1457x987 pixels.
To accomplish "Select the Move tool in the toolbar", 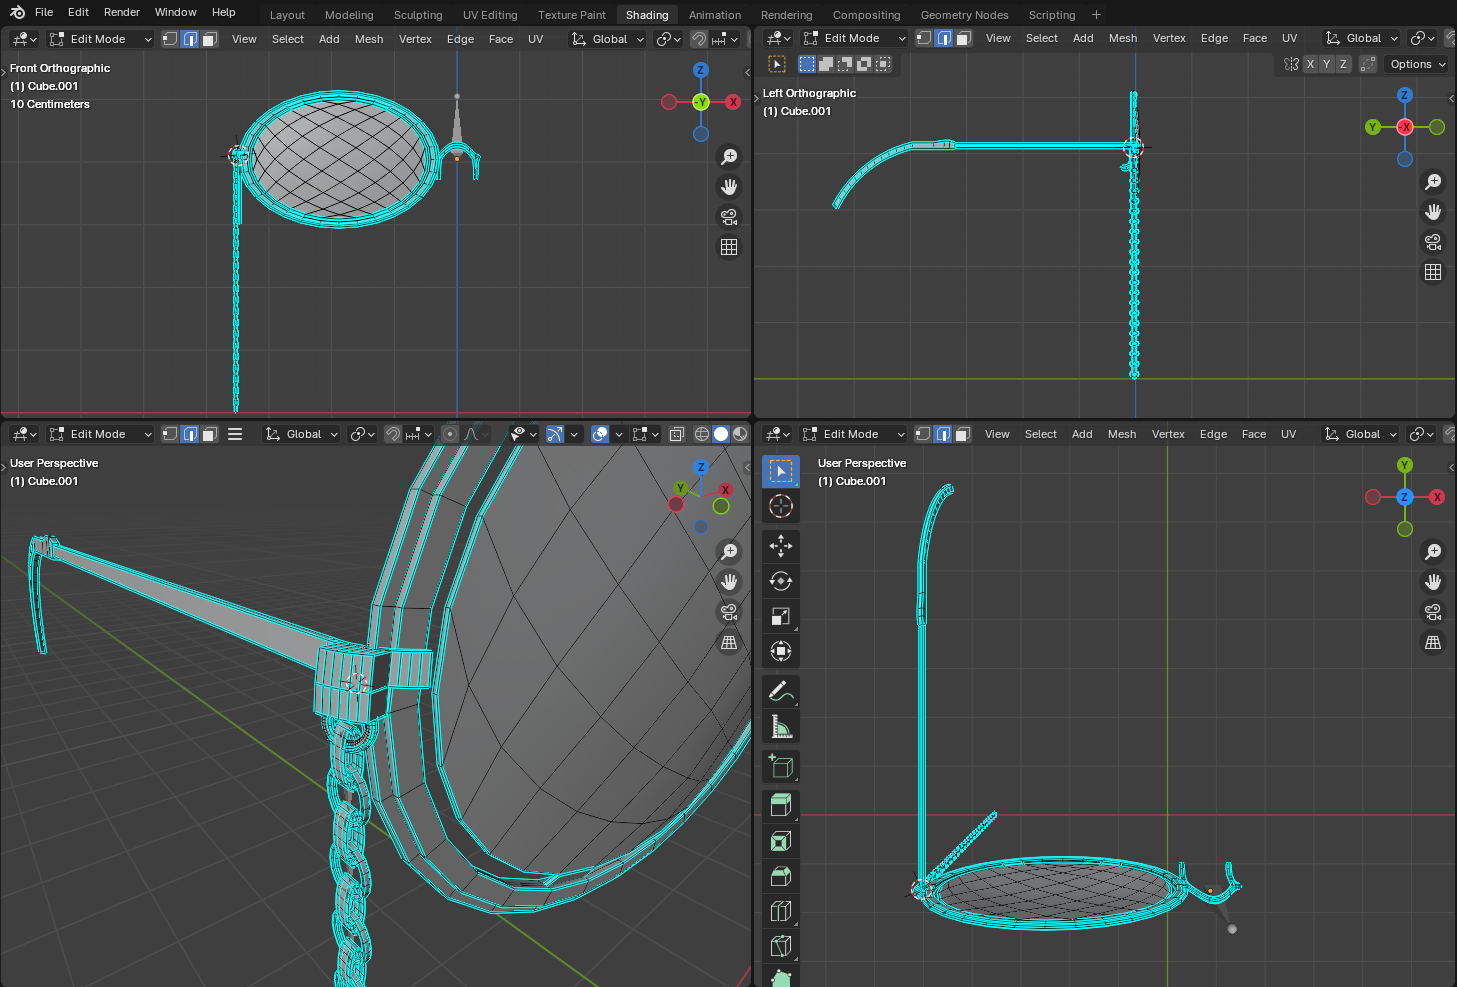I will point(781,546).
